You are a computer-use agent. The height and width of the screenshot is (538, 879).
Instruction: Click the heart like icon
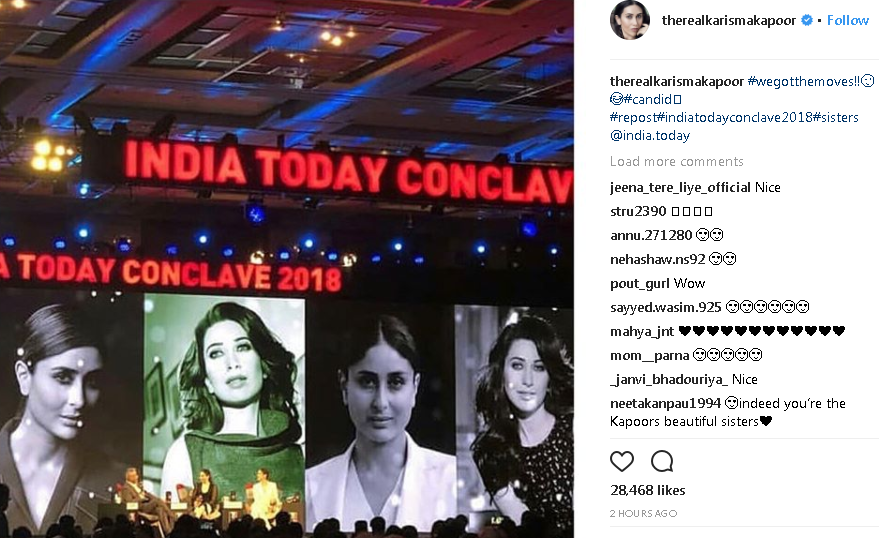tap(622, 461)
